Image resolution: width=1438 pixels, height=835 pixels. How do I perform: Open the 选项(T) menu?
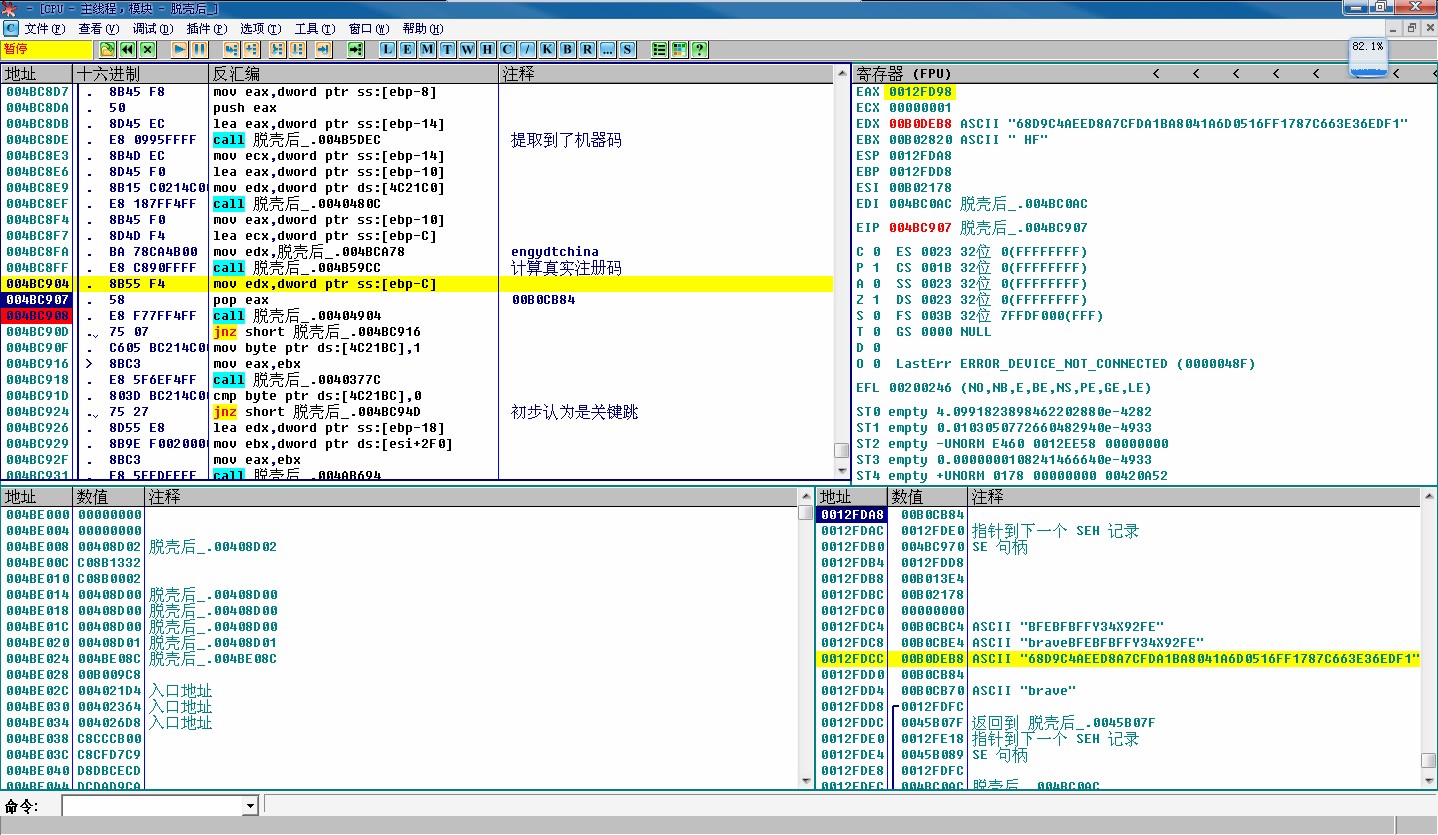click(261, 29)
